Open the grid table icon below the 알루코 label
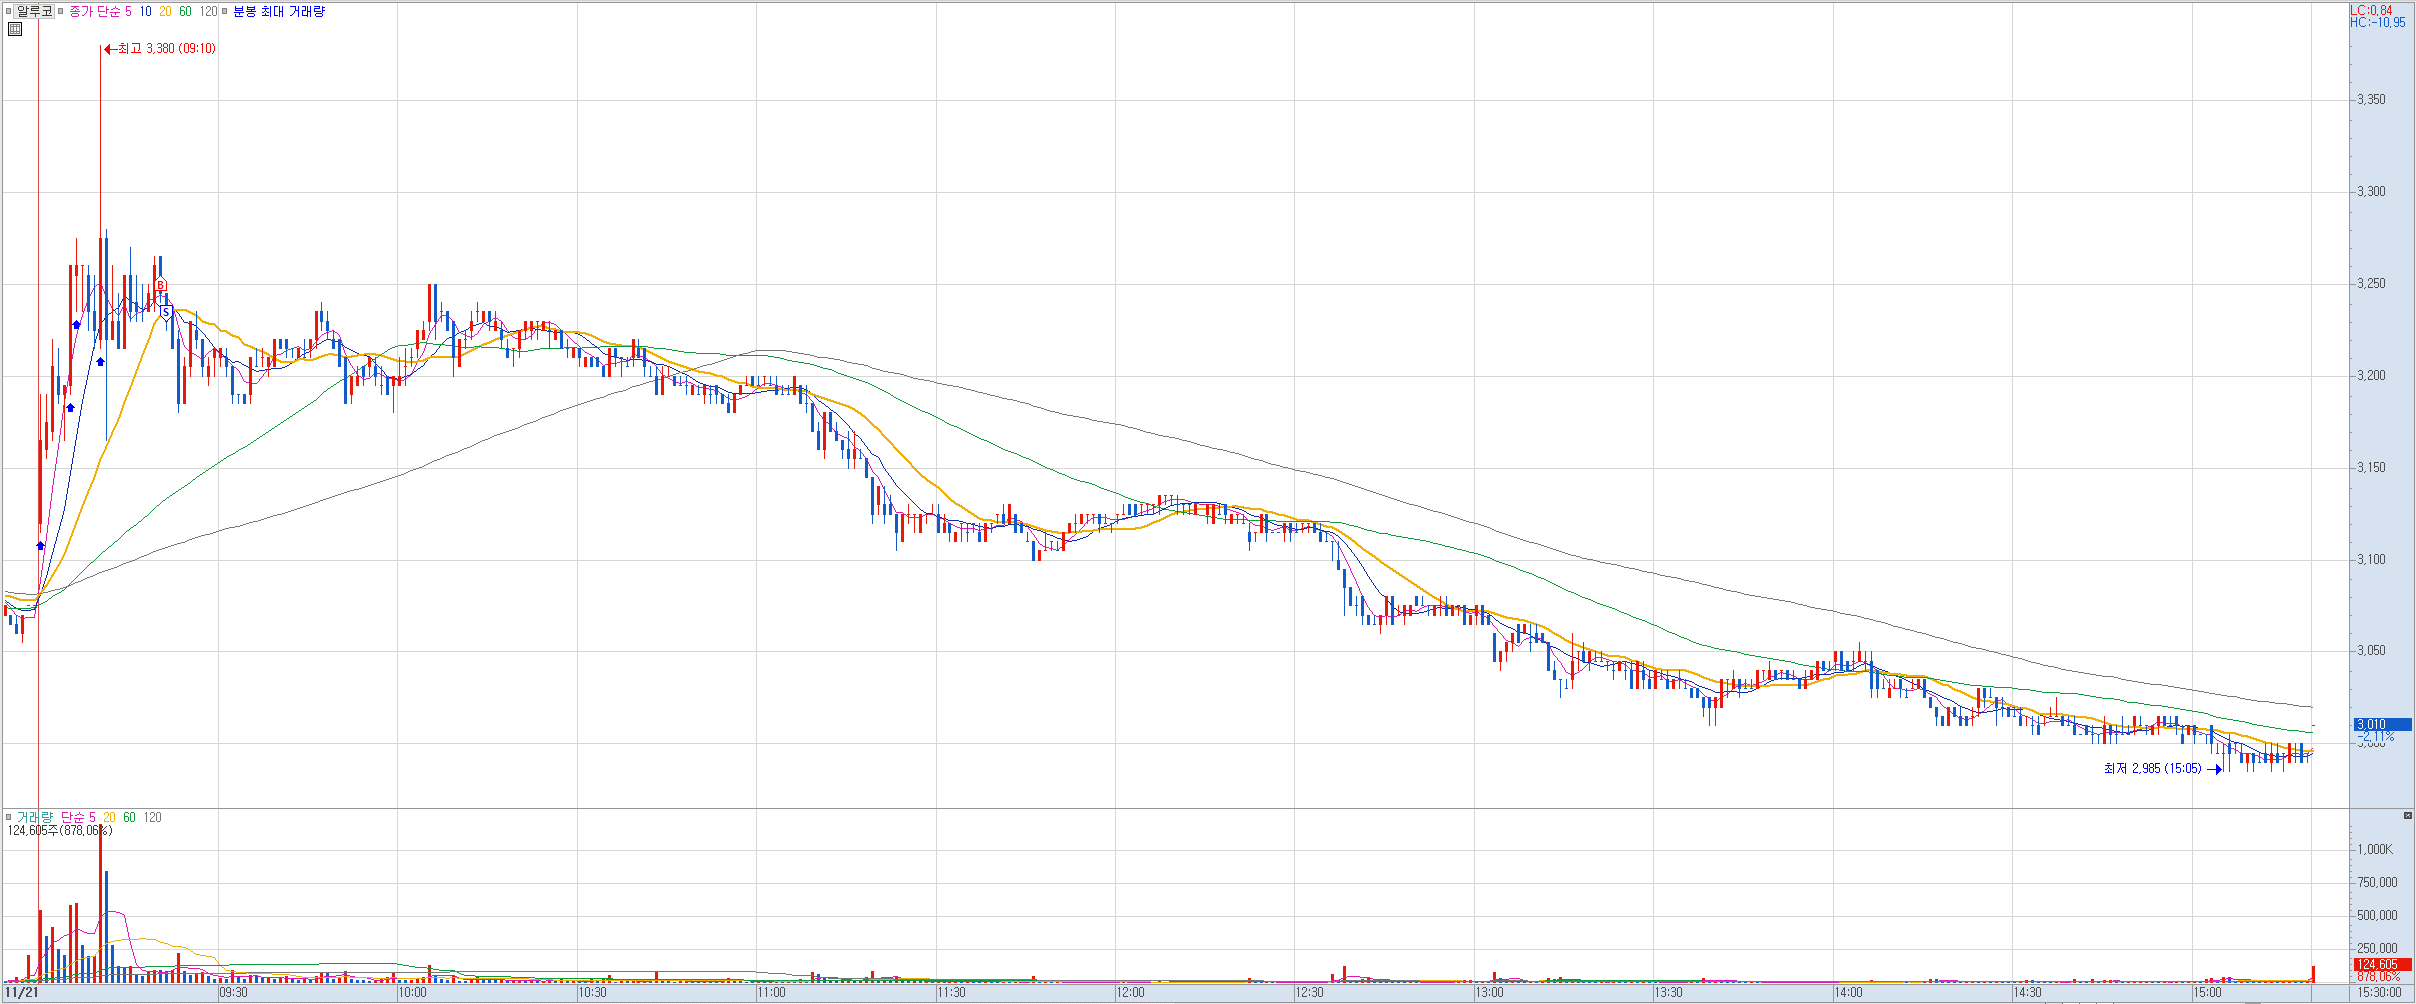 [15, 29]
